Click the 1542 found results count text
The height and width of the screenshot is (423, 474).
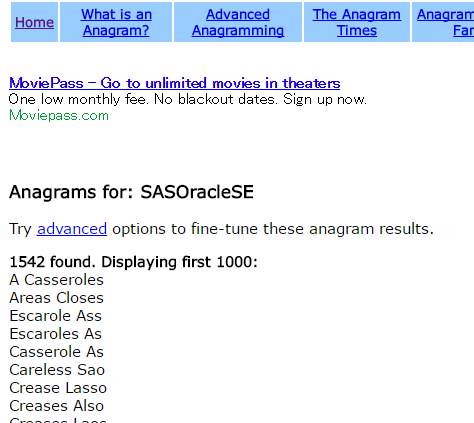[x=133, y=262]
